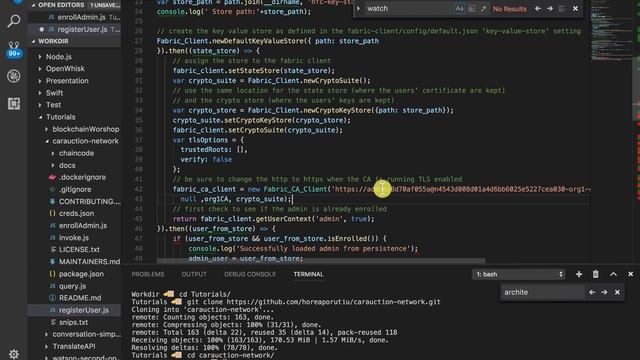
Task: Open CONTRIBUTING file in explorer
Action: pyautogui.click(x=74, y=202)
